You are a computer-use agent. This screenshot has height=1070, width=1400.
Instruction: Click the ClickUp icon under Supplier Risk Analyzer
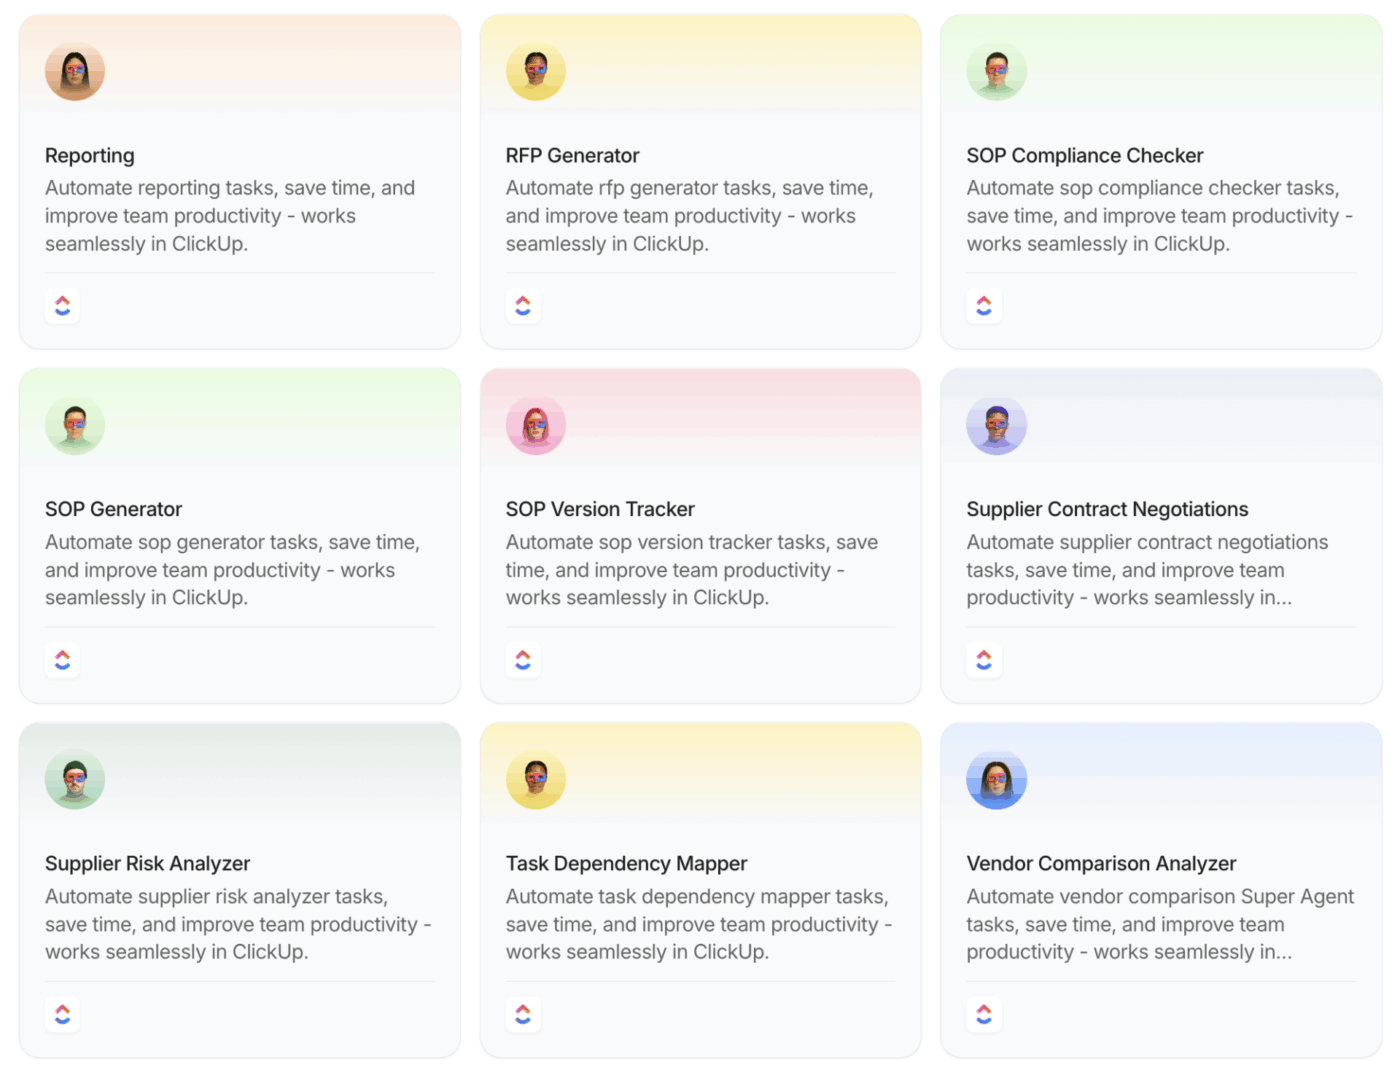[62, 1013]
